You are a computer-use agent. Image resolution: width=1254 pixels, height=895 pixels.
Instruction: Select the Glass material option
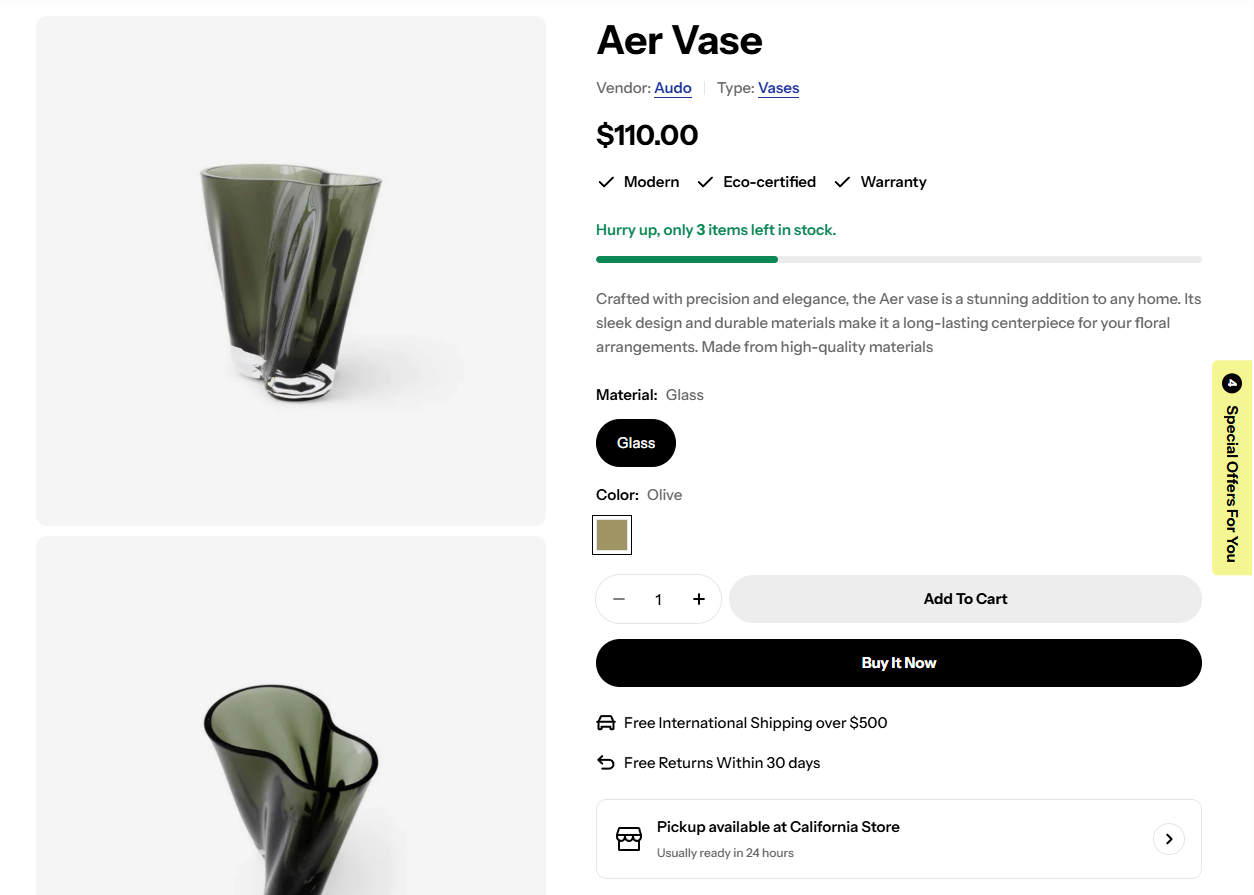[x=636, y=443]
